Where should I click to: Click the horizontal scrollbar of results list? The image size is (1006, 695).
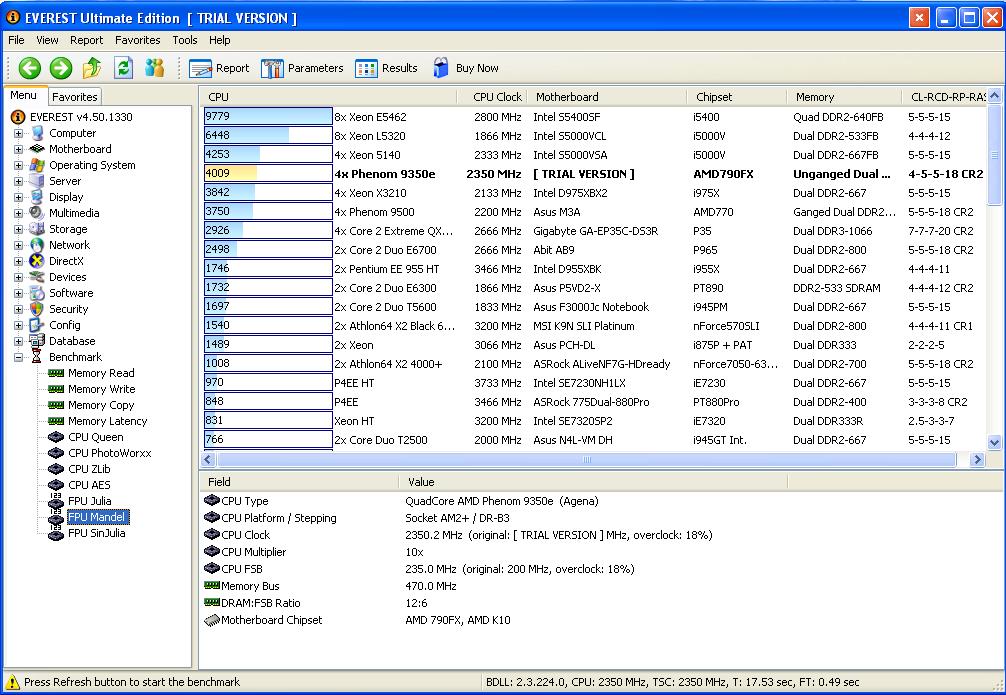point(586,460)
